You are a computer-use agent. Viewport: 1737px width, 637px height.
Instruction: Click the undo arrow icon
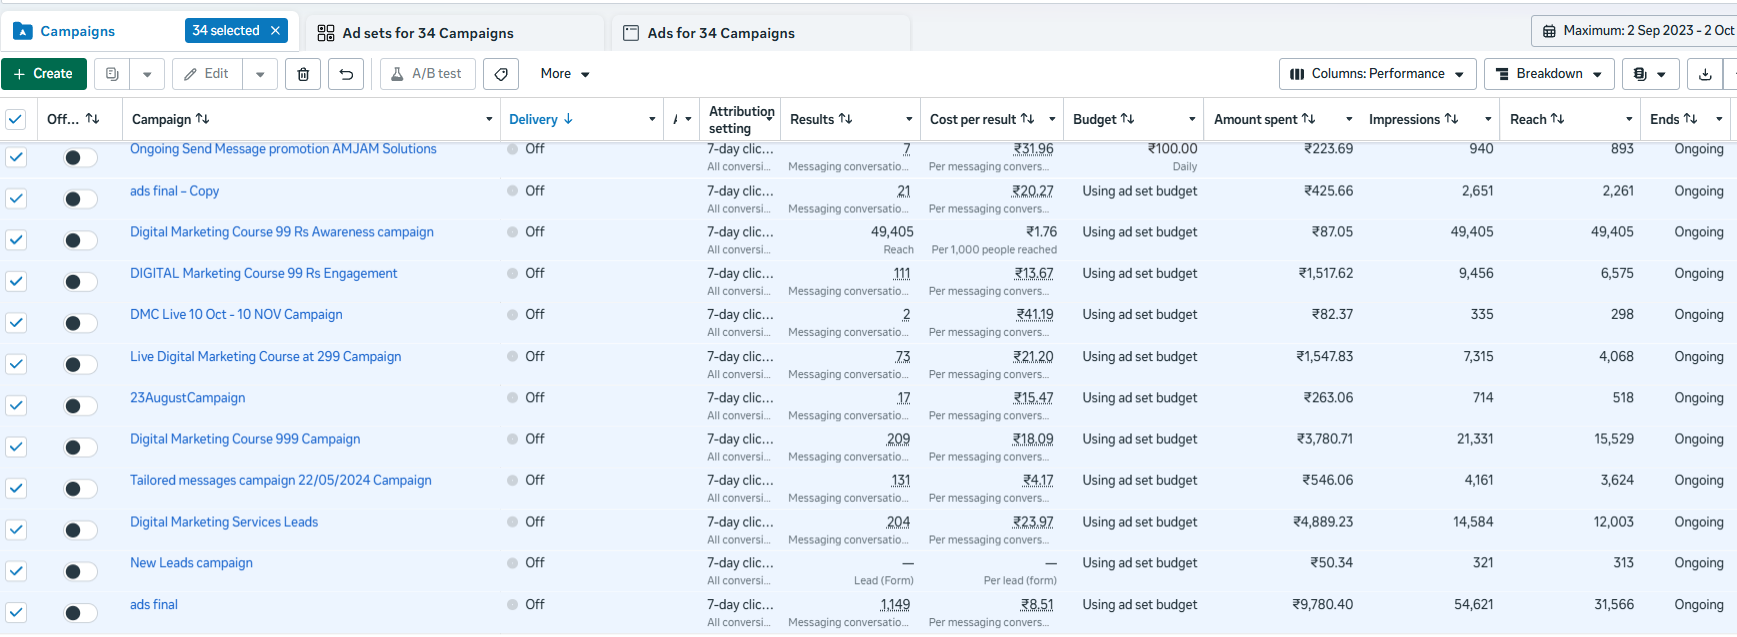click(x=346, y=74)
